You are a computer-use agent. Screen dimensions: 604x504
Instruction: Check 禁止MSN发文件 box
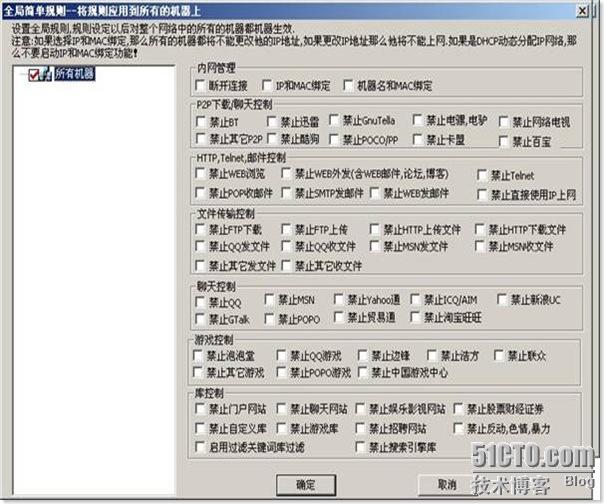click(x=374, y=246)
